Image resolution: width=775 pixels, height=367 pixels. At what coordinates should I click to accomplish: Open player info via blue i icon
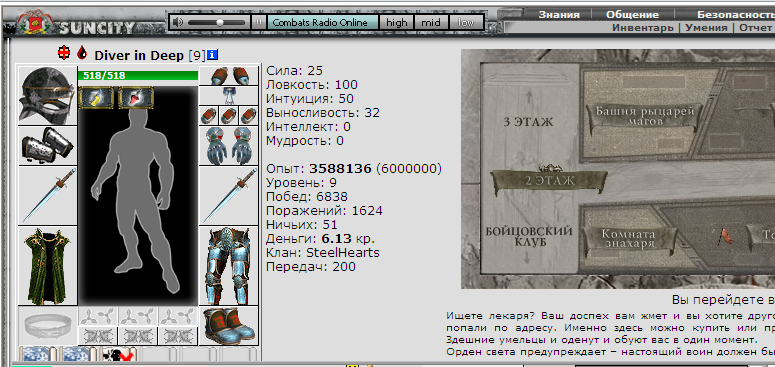[212, 55]
